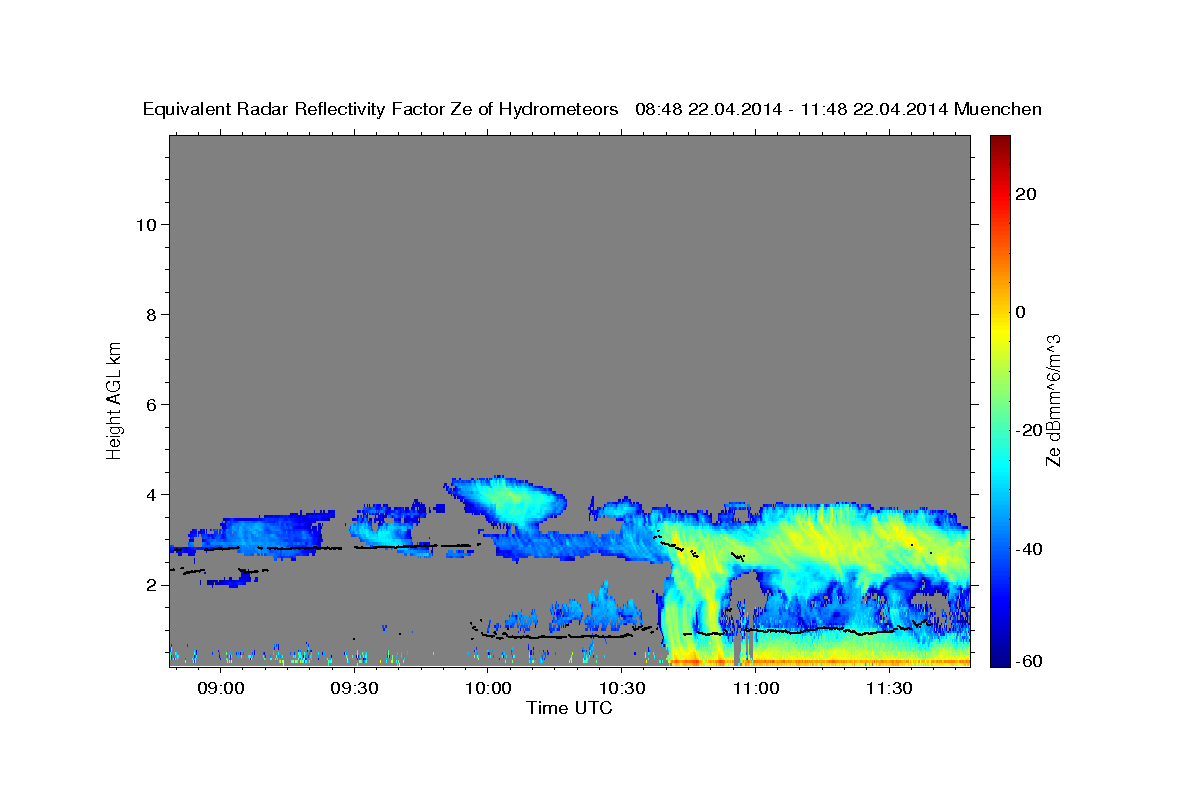Click the red ground-level band after 10:40
Image resolution: width=1200 pixels, height=800 pixels.
point(820,662)
